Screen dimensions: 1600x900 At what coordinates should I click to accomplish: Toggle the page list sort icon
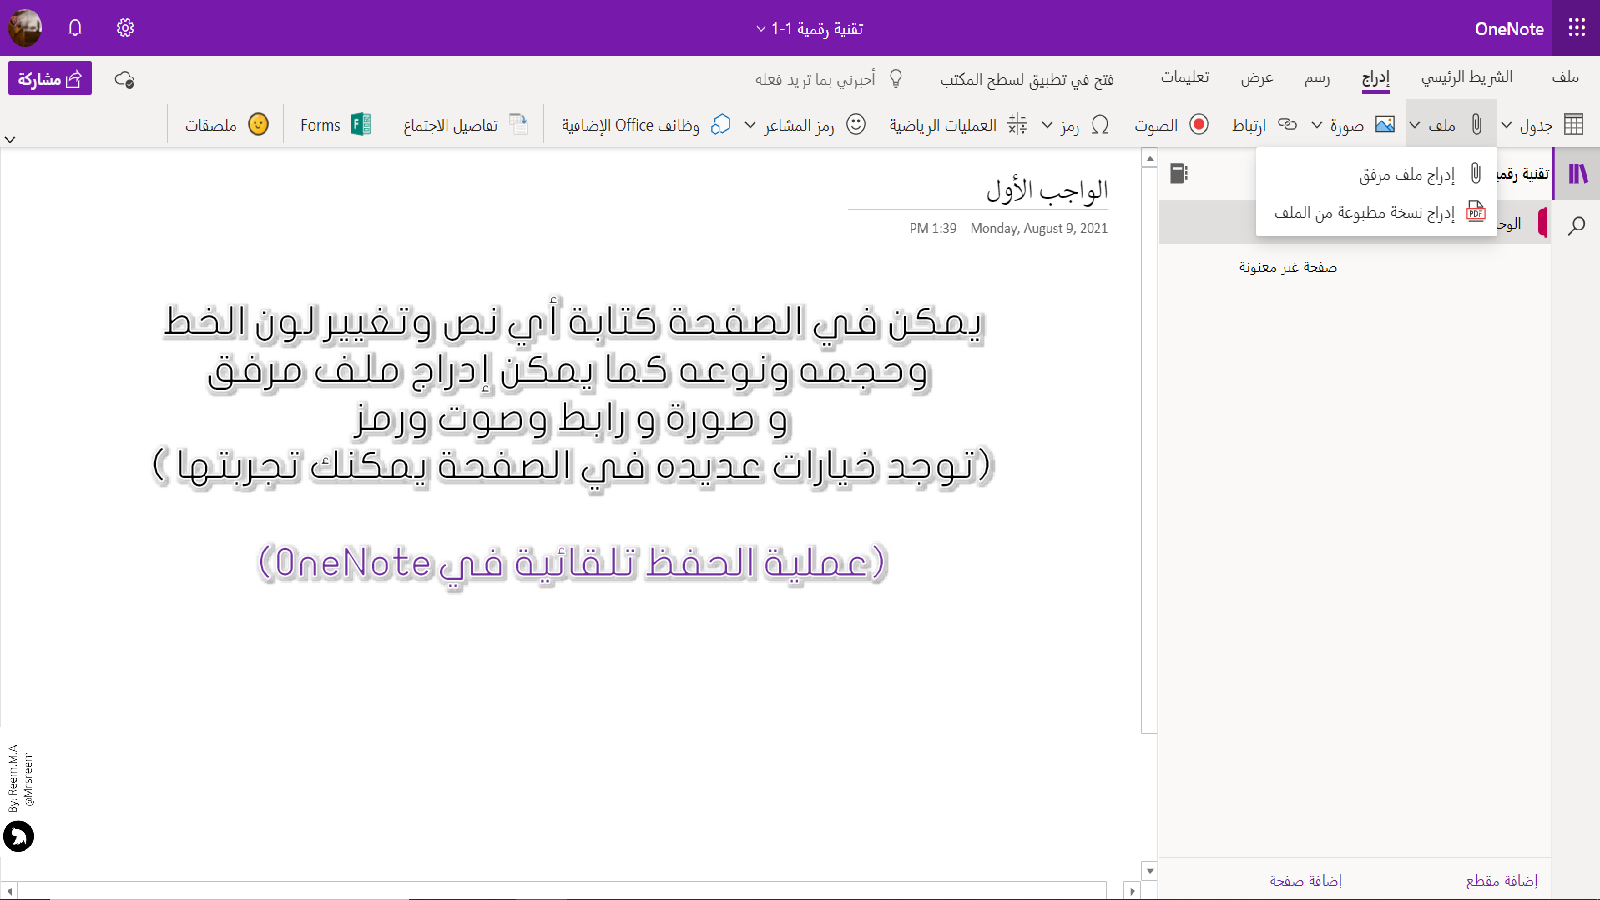pyautogui.click(x=1179, y=174)
